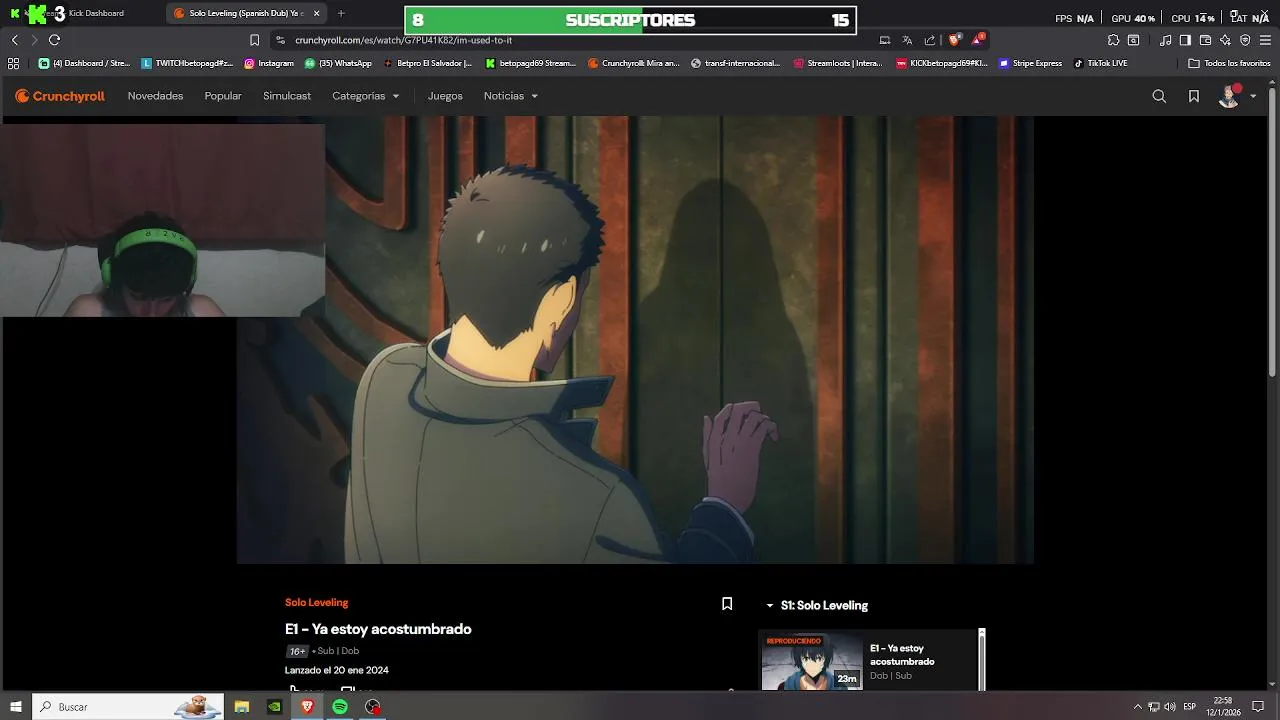Click the screen cast icon in address bar
This screenshot has width=1280, height=720.
pos(885,40)
